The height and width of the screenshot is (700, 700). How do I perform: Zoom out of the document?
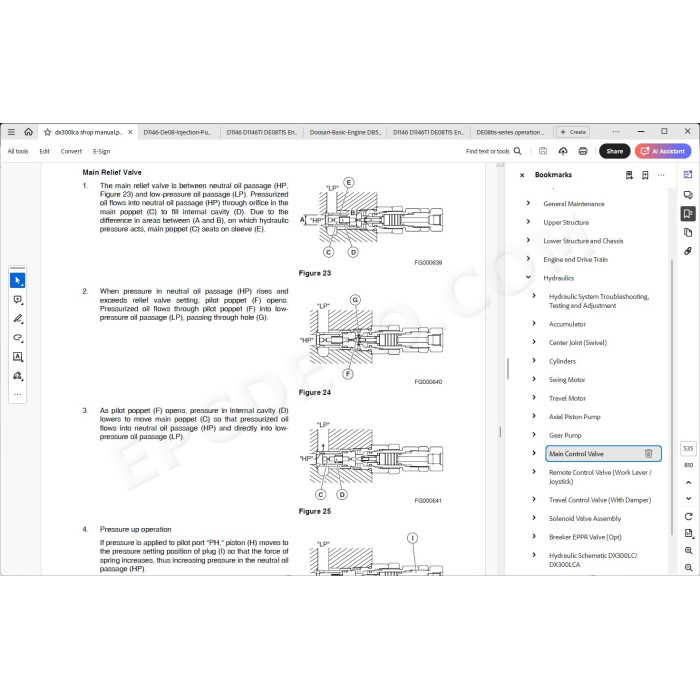688,567
